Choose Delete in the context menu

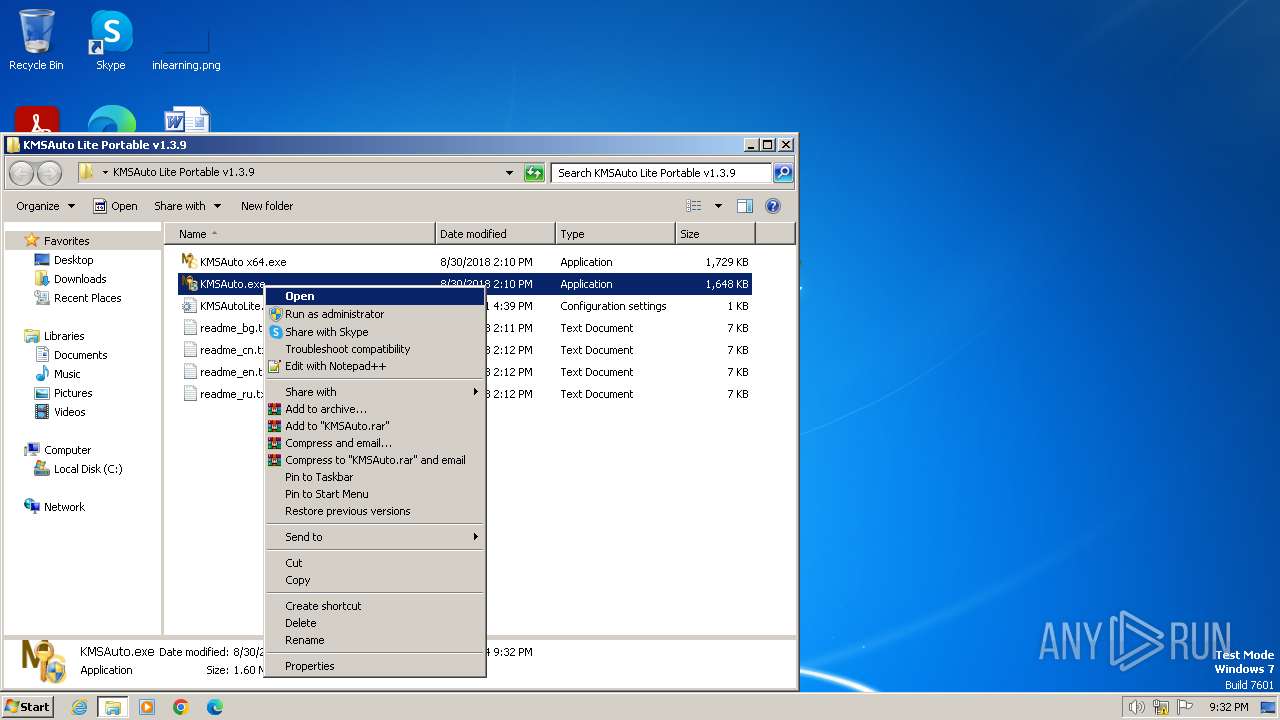(x=374, y=623)
